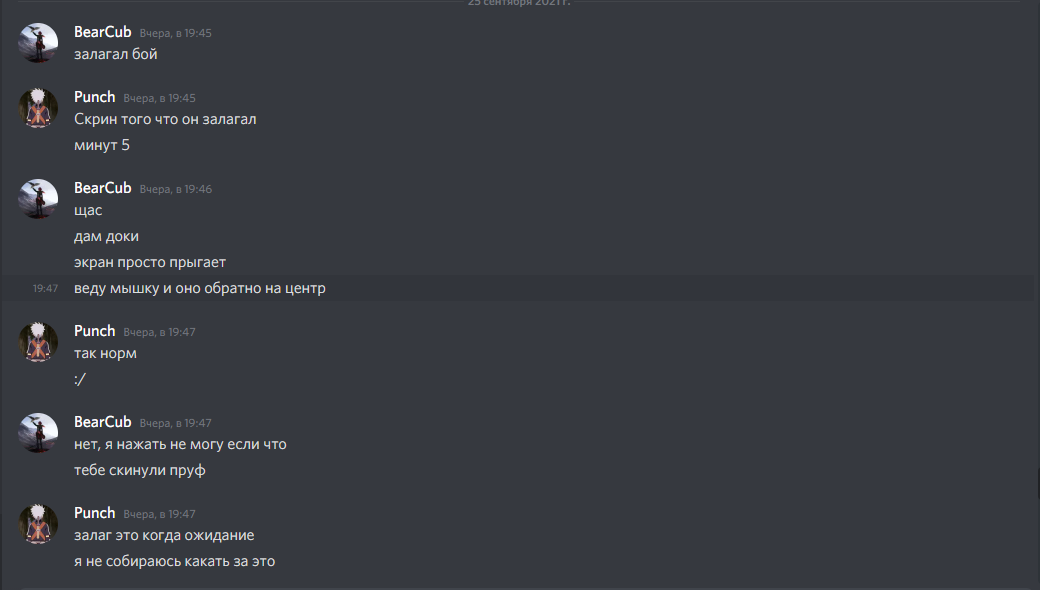
Task: Select message 'экран просто прыгает'
Action: point(150,263)
